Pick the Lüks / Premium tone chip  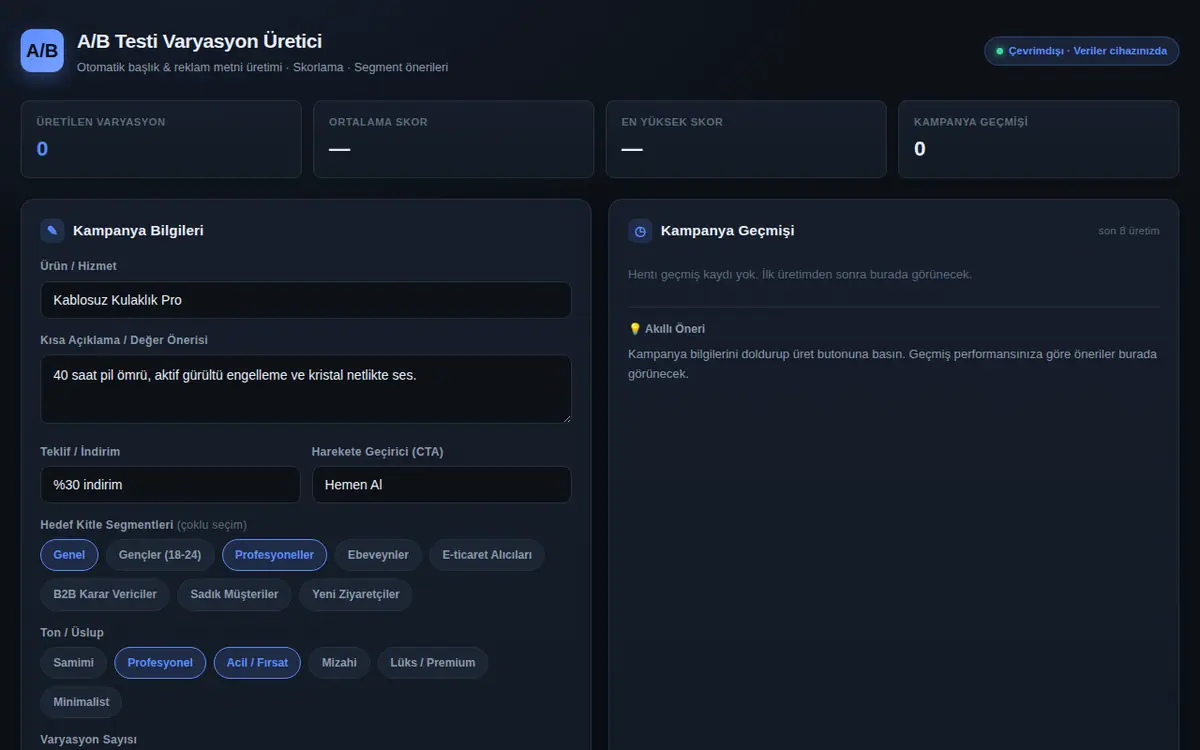pos(433,663)
